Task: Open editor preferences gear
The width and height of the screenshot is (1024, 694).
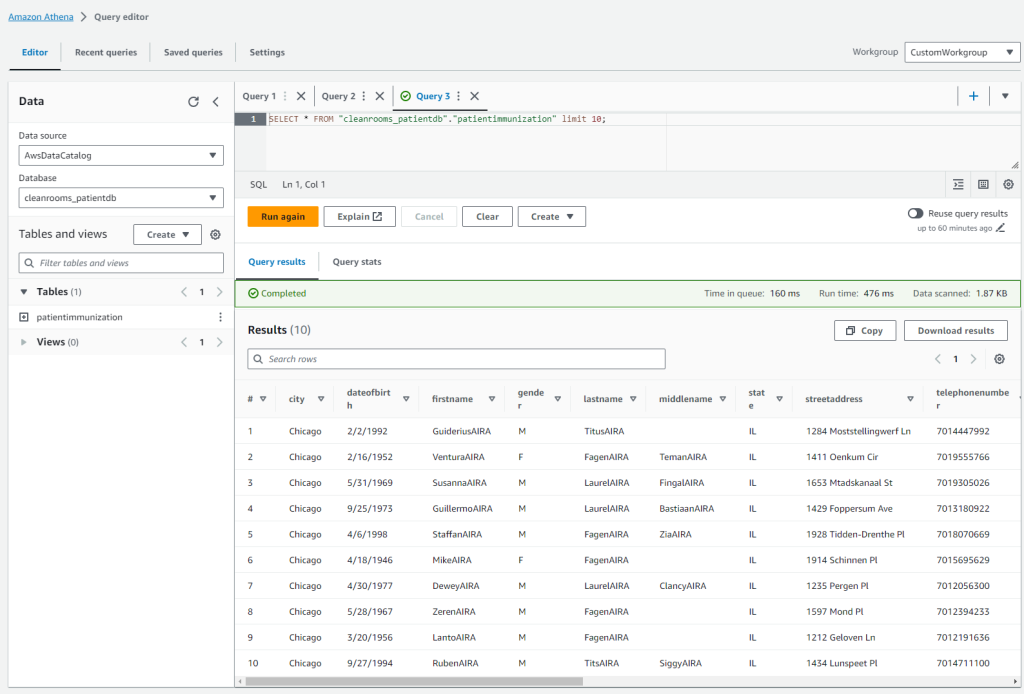Action: [1008, 185]
